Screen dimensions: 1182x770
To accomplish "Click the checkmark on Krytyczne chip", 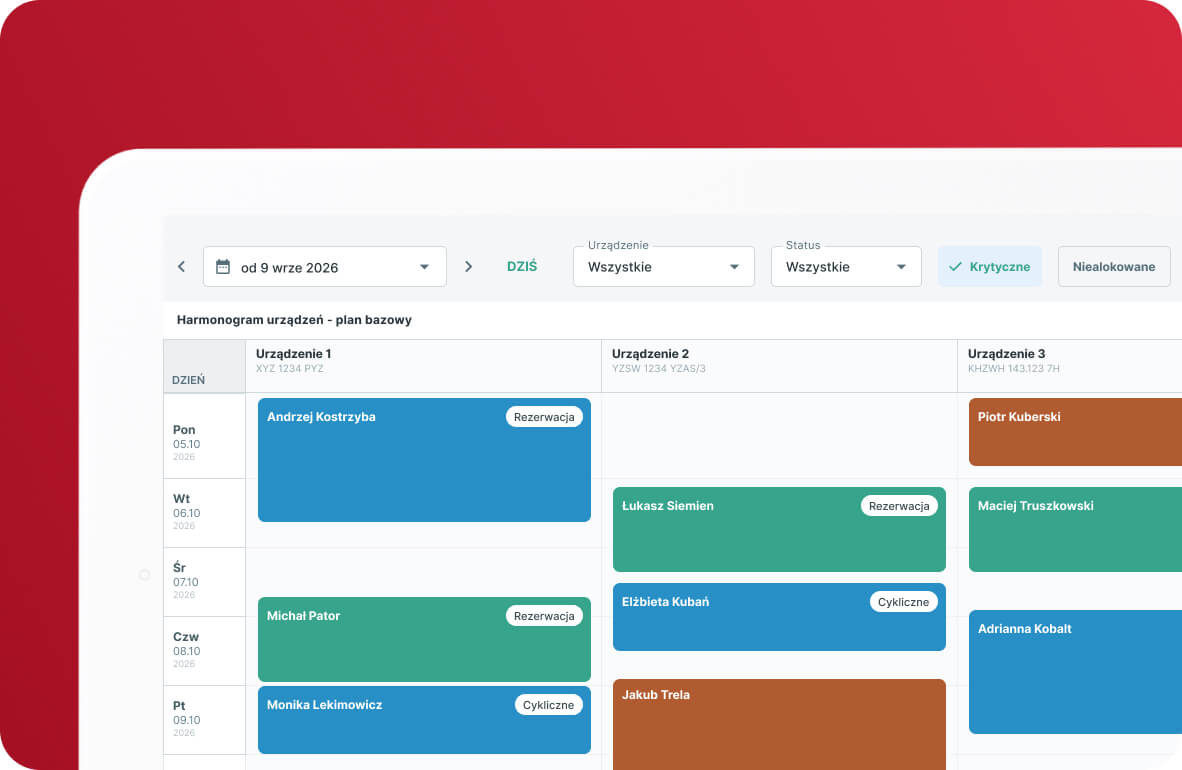I will click(x=955, y=266).
